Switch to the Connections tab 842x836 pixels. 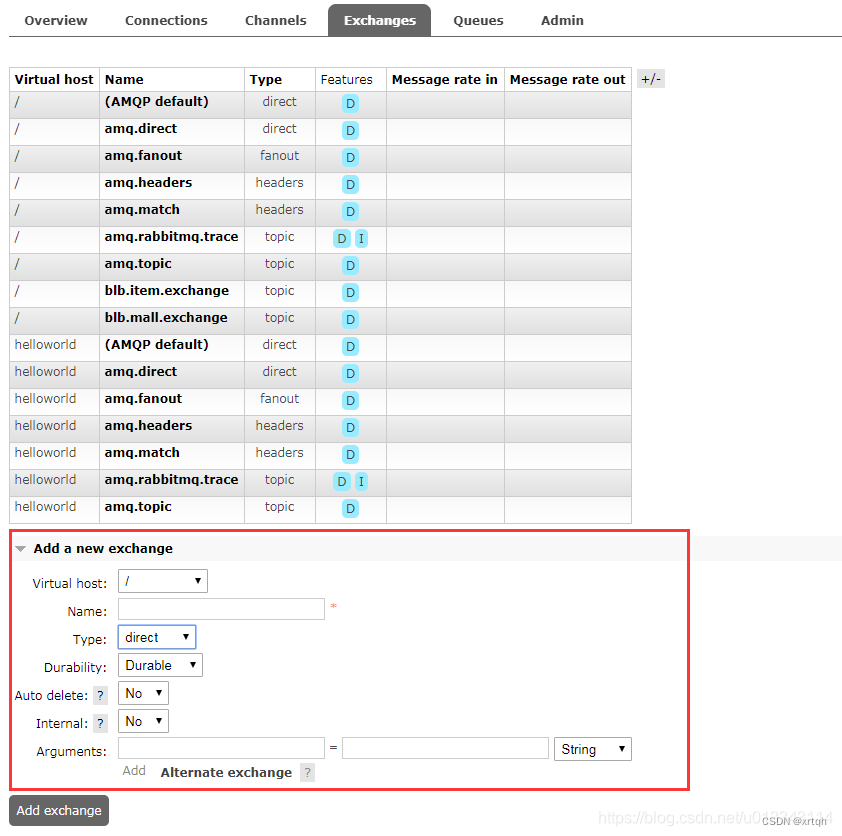[166, 20]
